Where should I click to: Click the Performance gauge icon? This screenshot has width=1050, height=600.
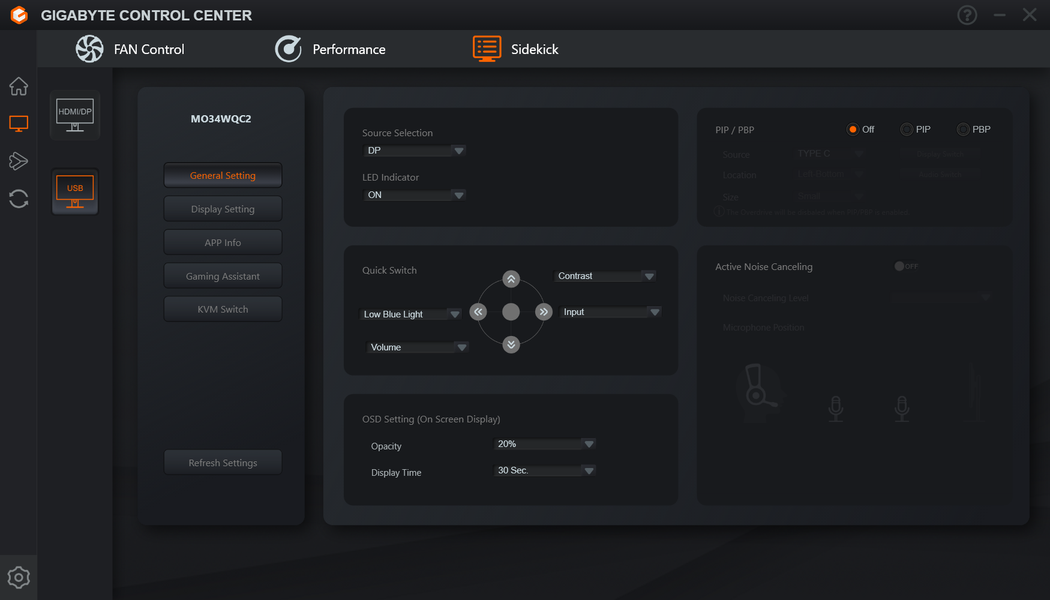(288, 49)
